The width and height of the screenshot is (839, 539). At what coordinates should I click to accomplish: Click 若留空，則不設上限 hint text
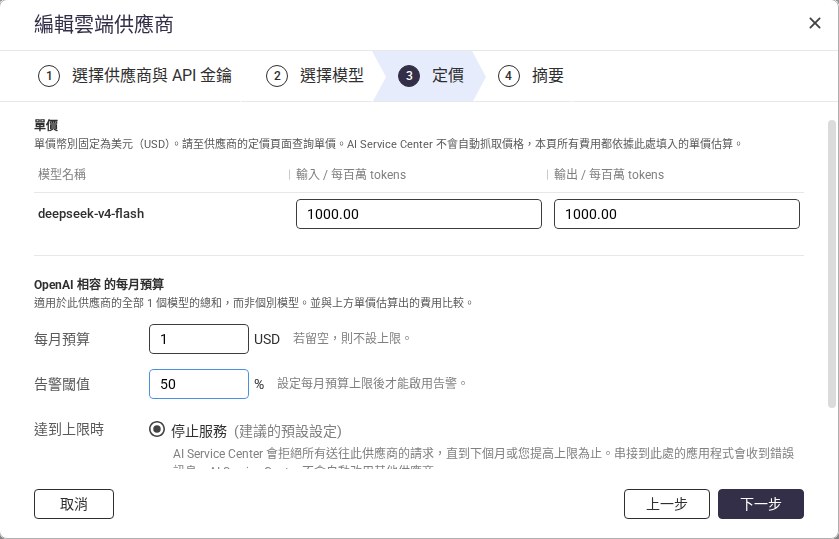(352, 338)
